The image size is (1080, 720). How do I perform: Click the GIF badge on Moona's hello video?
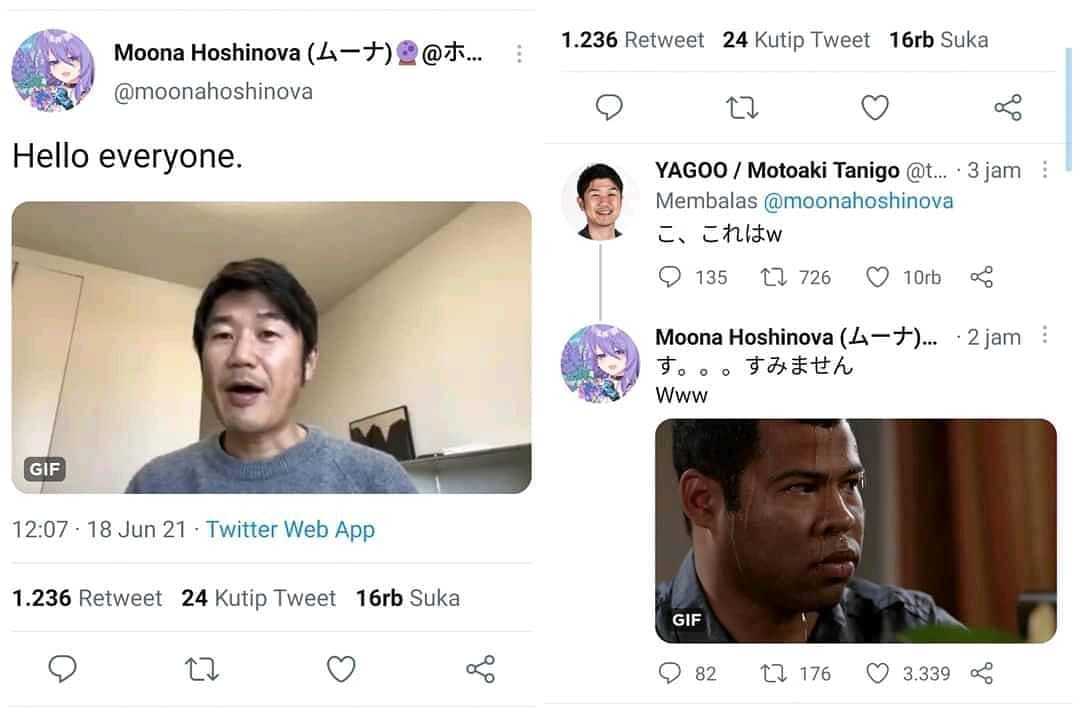(x=42, y=469)
